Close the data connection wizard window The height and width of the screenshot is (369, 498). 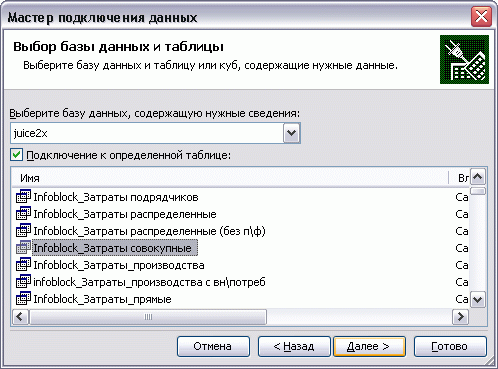[481, 16]
